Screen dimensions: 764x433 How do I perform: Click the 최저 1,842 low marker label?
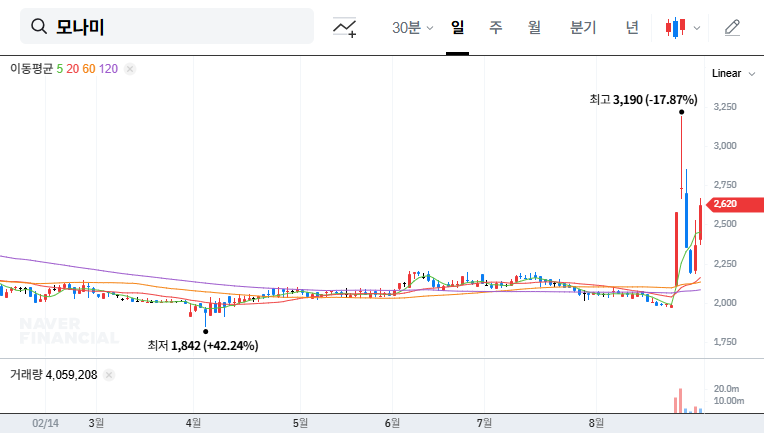coord(203,346)
